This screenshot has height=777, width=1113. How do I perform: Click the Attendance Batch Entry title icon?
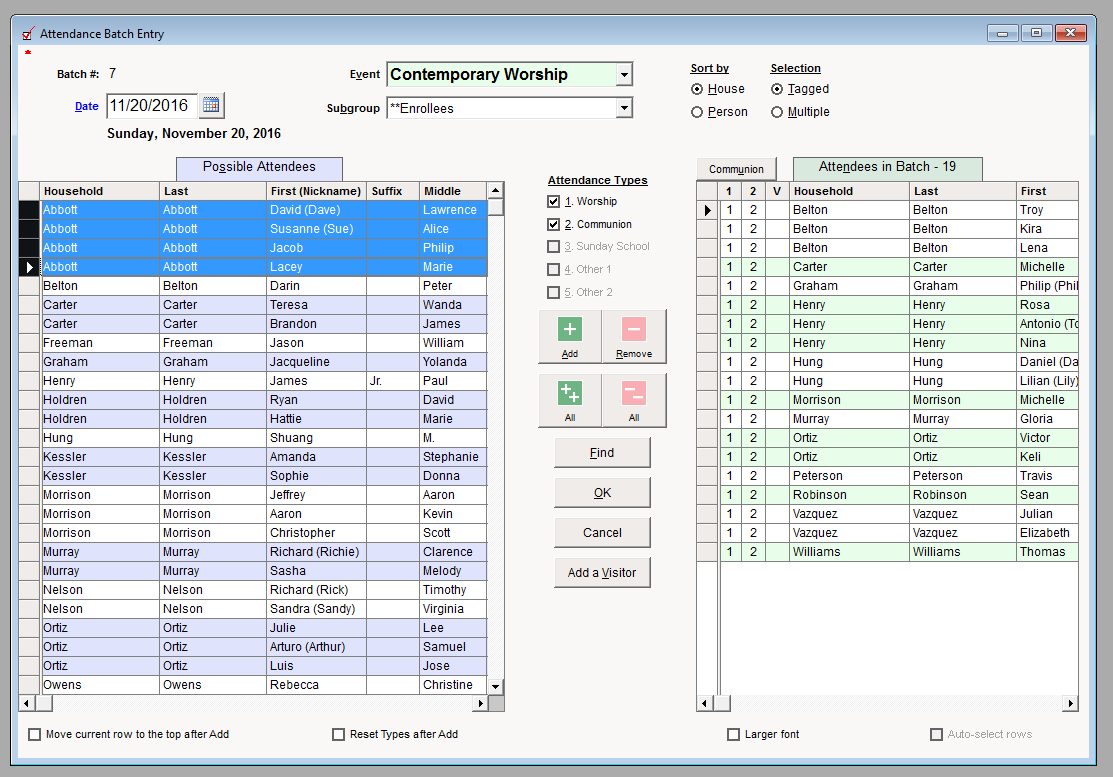(28, 33)
